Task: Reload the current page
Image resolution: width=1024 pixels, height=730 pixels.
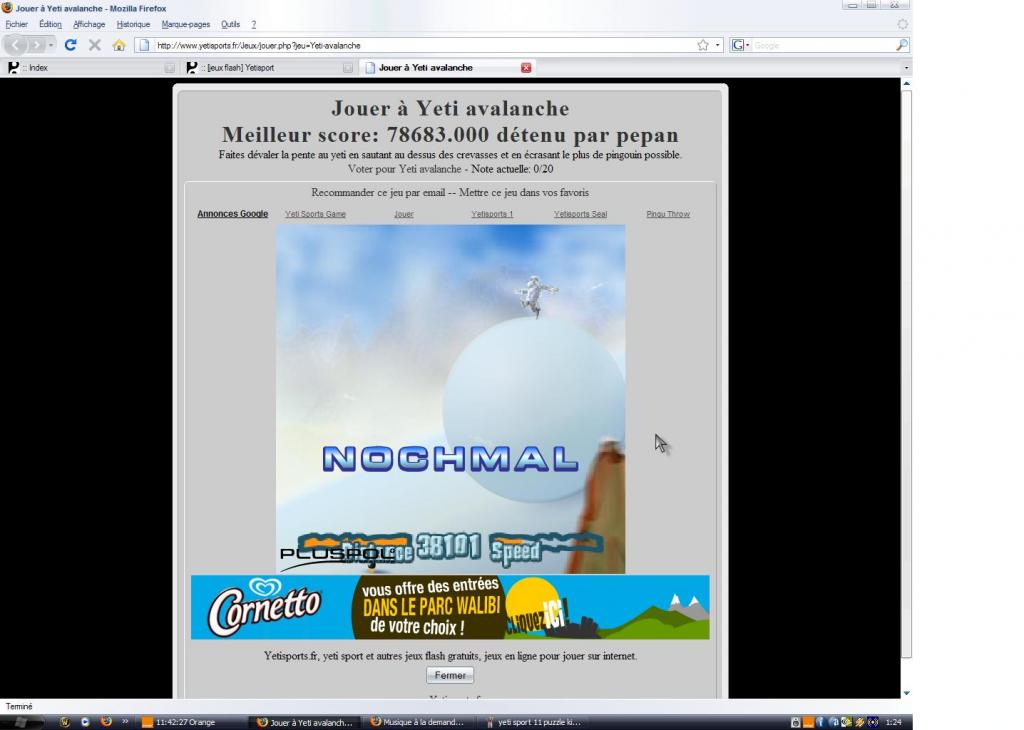Action: 71,45
